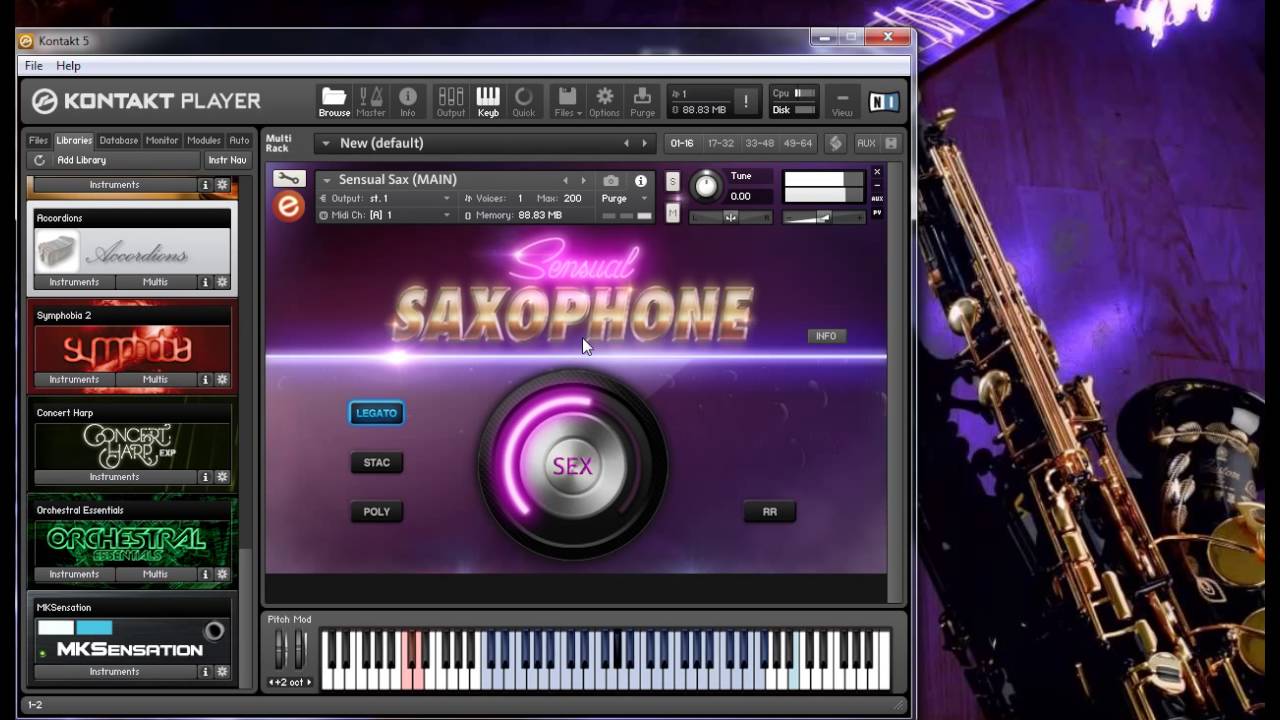Open Accordions library settings gear
Viewport: 1280px width, 720px height.
click(222, 282)
